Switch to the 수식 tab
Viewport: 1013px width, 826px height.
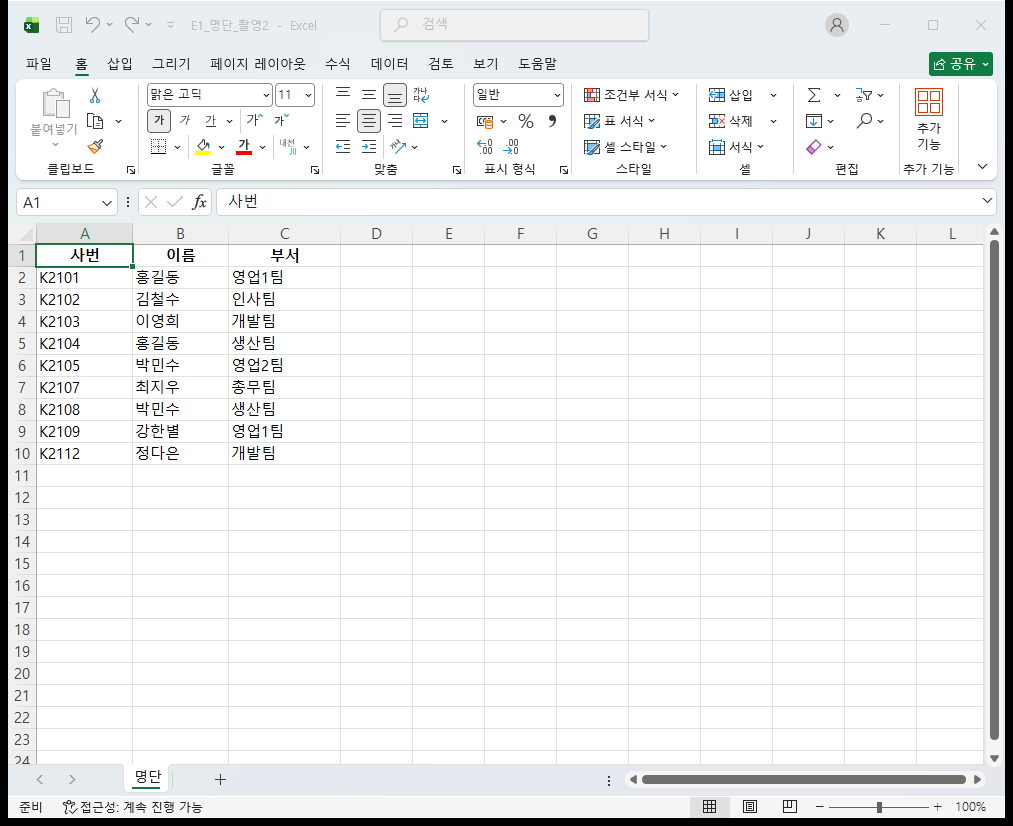point(337,63)
